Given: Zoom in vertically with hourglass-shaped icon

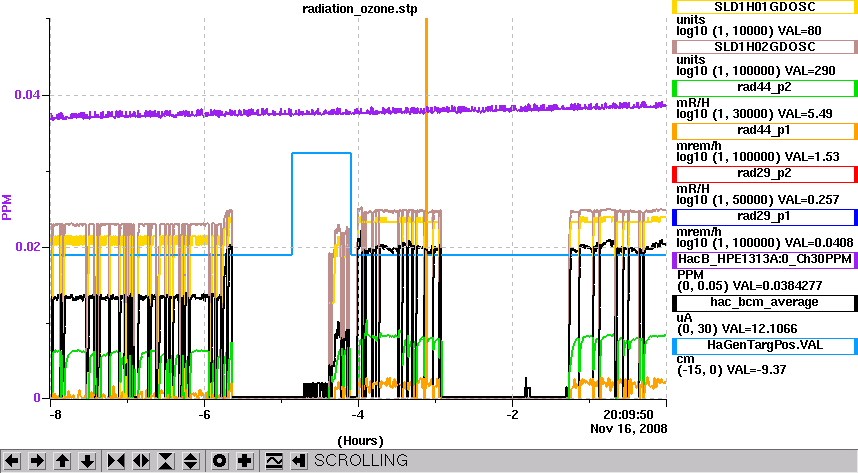Looking at the screenshot, I should 166,461.
